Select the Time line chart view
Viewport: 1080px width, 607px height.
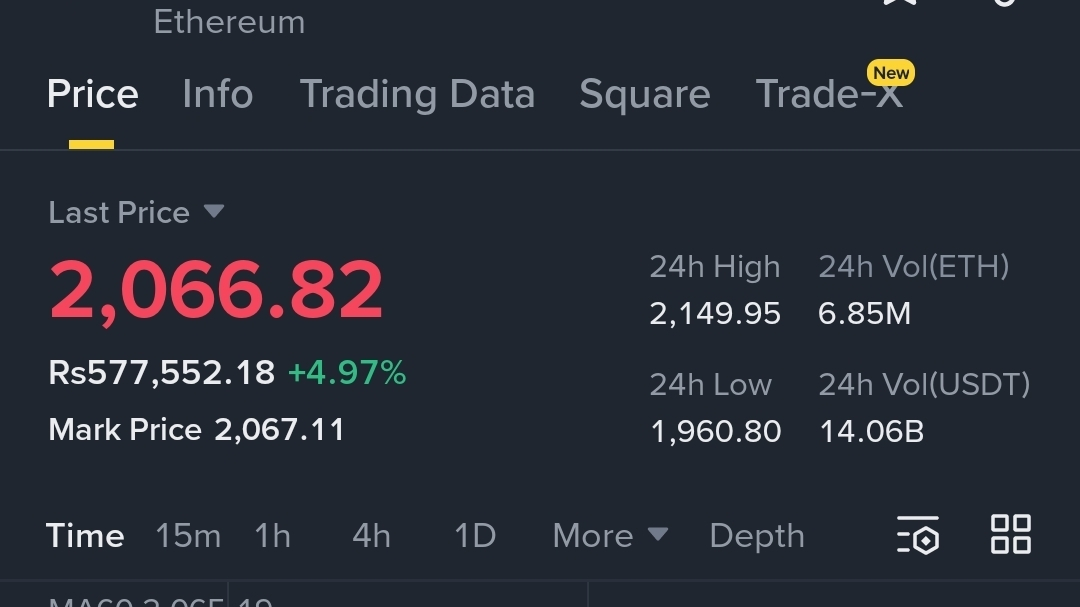point(85,536)
